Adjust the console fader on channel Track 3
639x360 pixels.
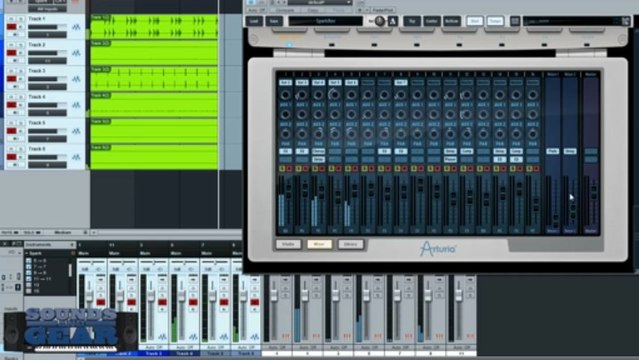151,297
